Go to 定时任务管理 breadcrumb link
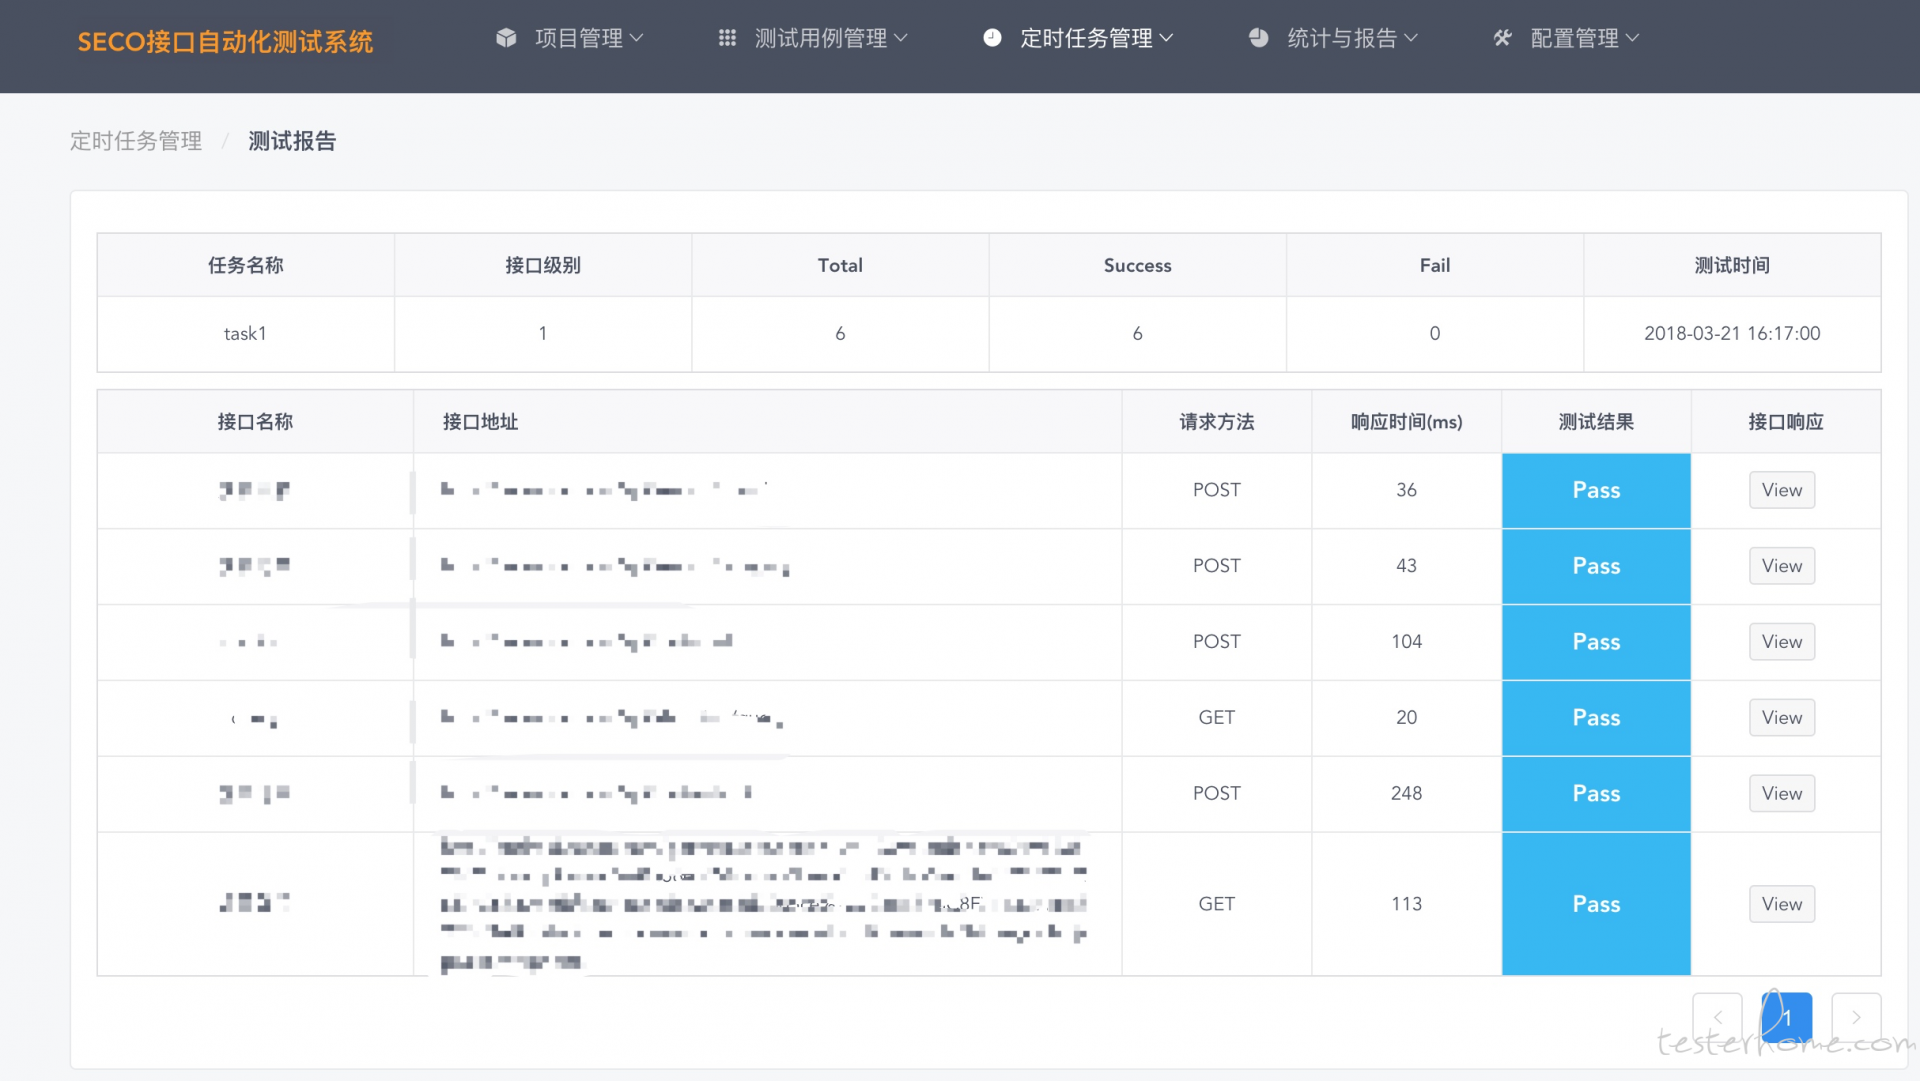This screenshot has width=1920, height=1081. (x=136, y=141)
